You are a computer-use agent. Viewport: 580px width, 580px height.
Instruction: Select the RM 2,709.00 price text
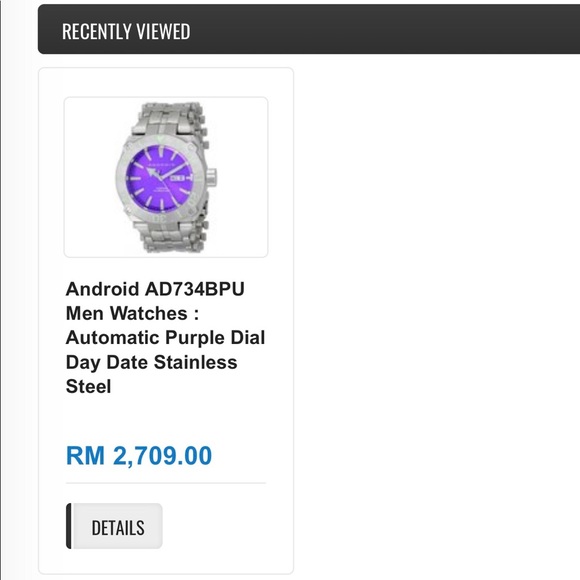[x=139, y=455]
